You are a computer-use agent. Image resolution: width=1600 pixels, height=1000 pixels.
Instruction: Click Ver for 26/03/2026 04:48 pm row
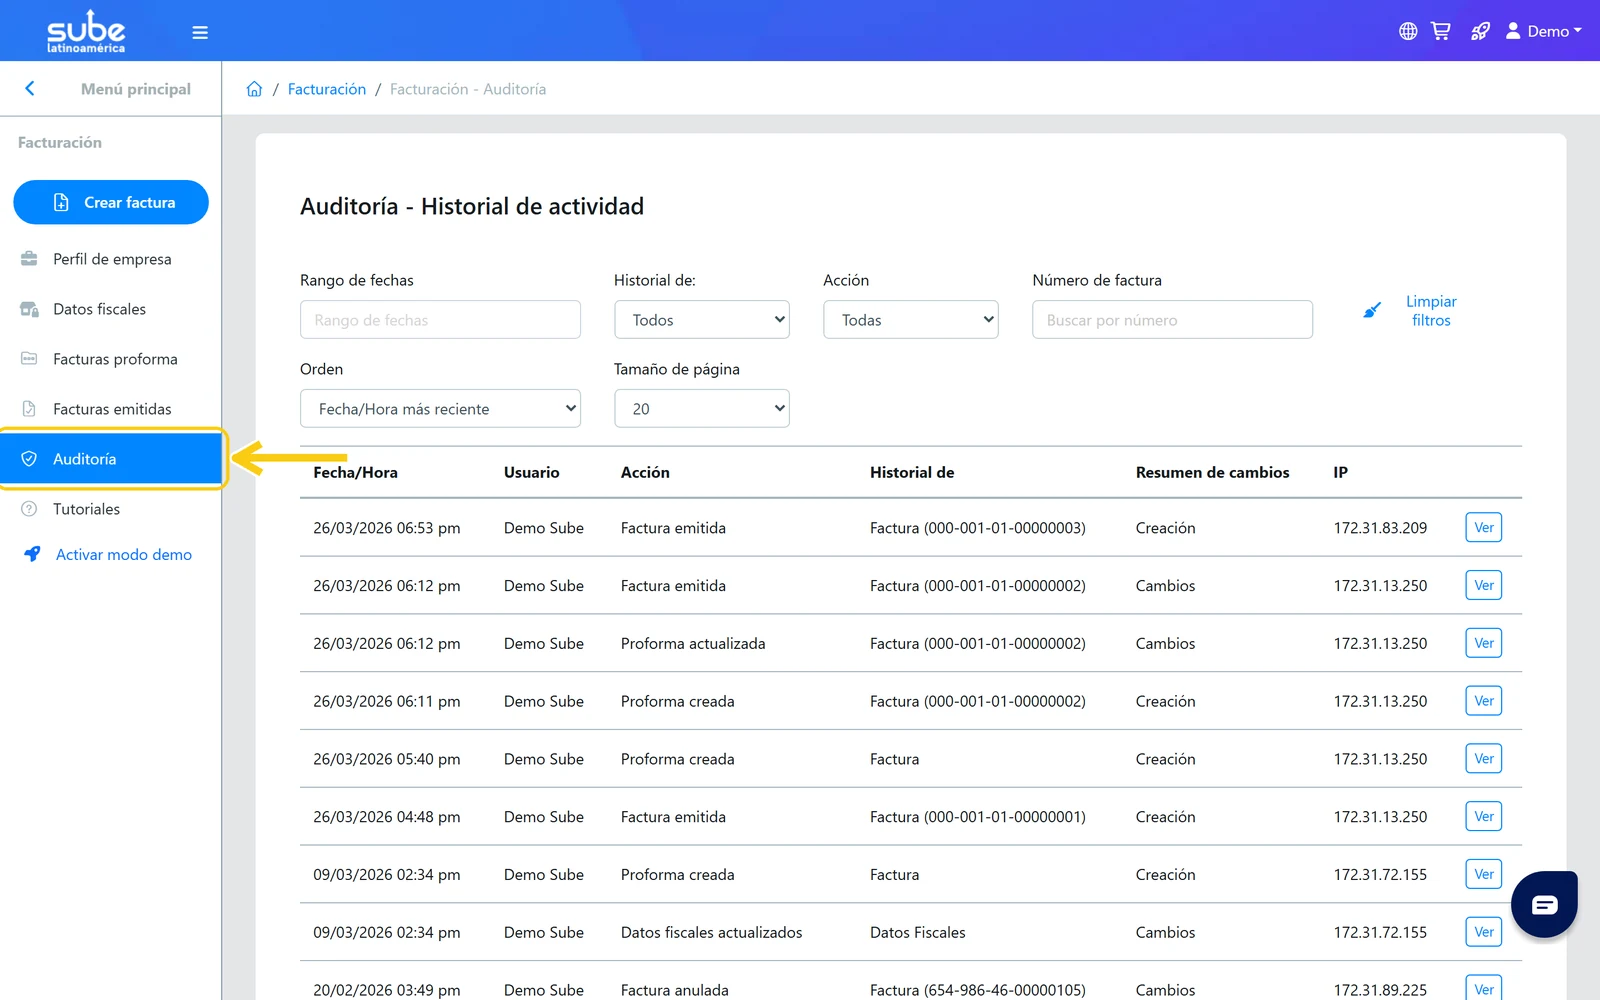[x=1484, y=817]
